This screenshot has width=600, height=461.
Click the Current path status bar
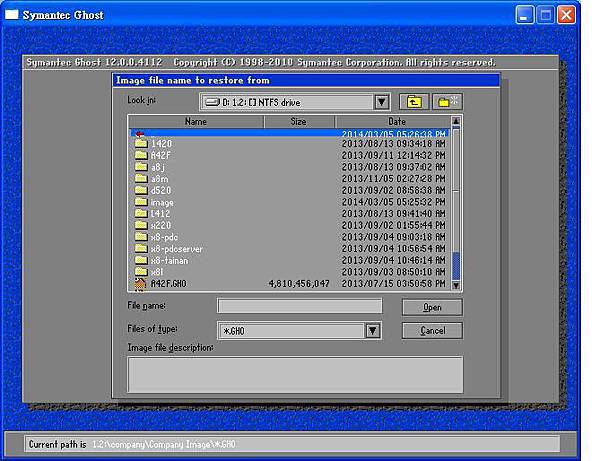pos(292,445)
